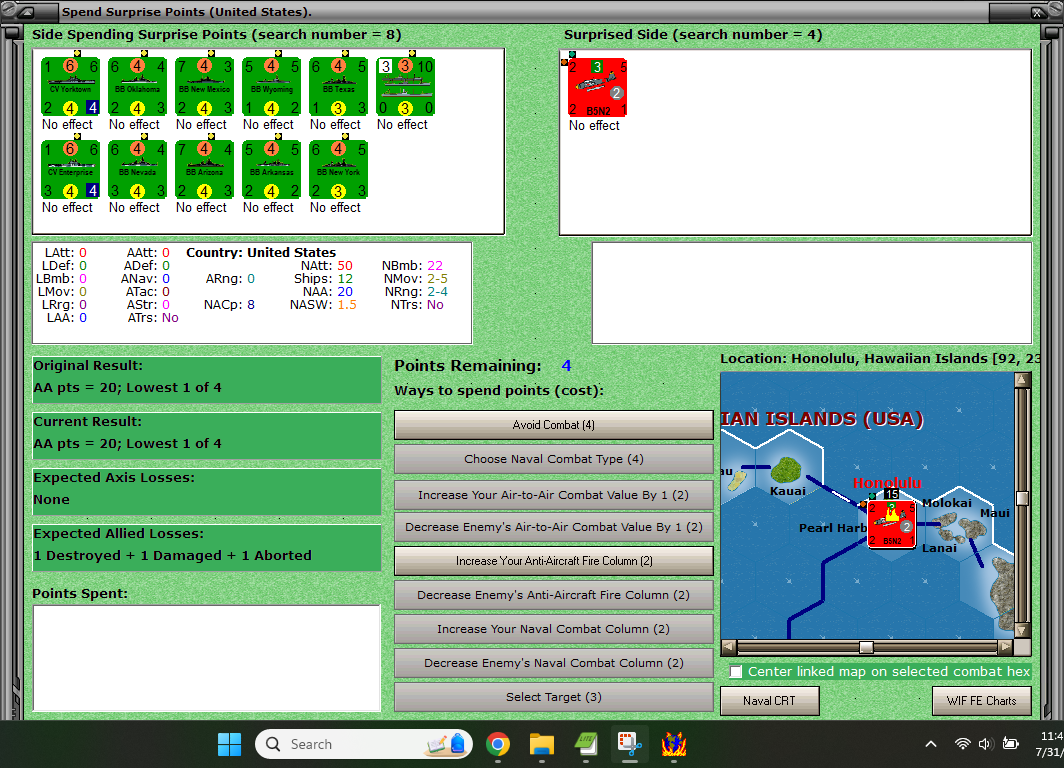Toggle Center linked map on selected combat hex

point(736,672)
